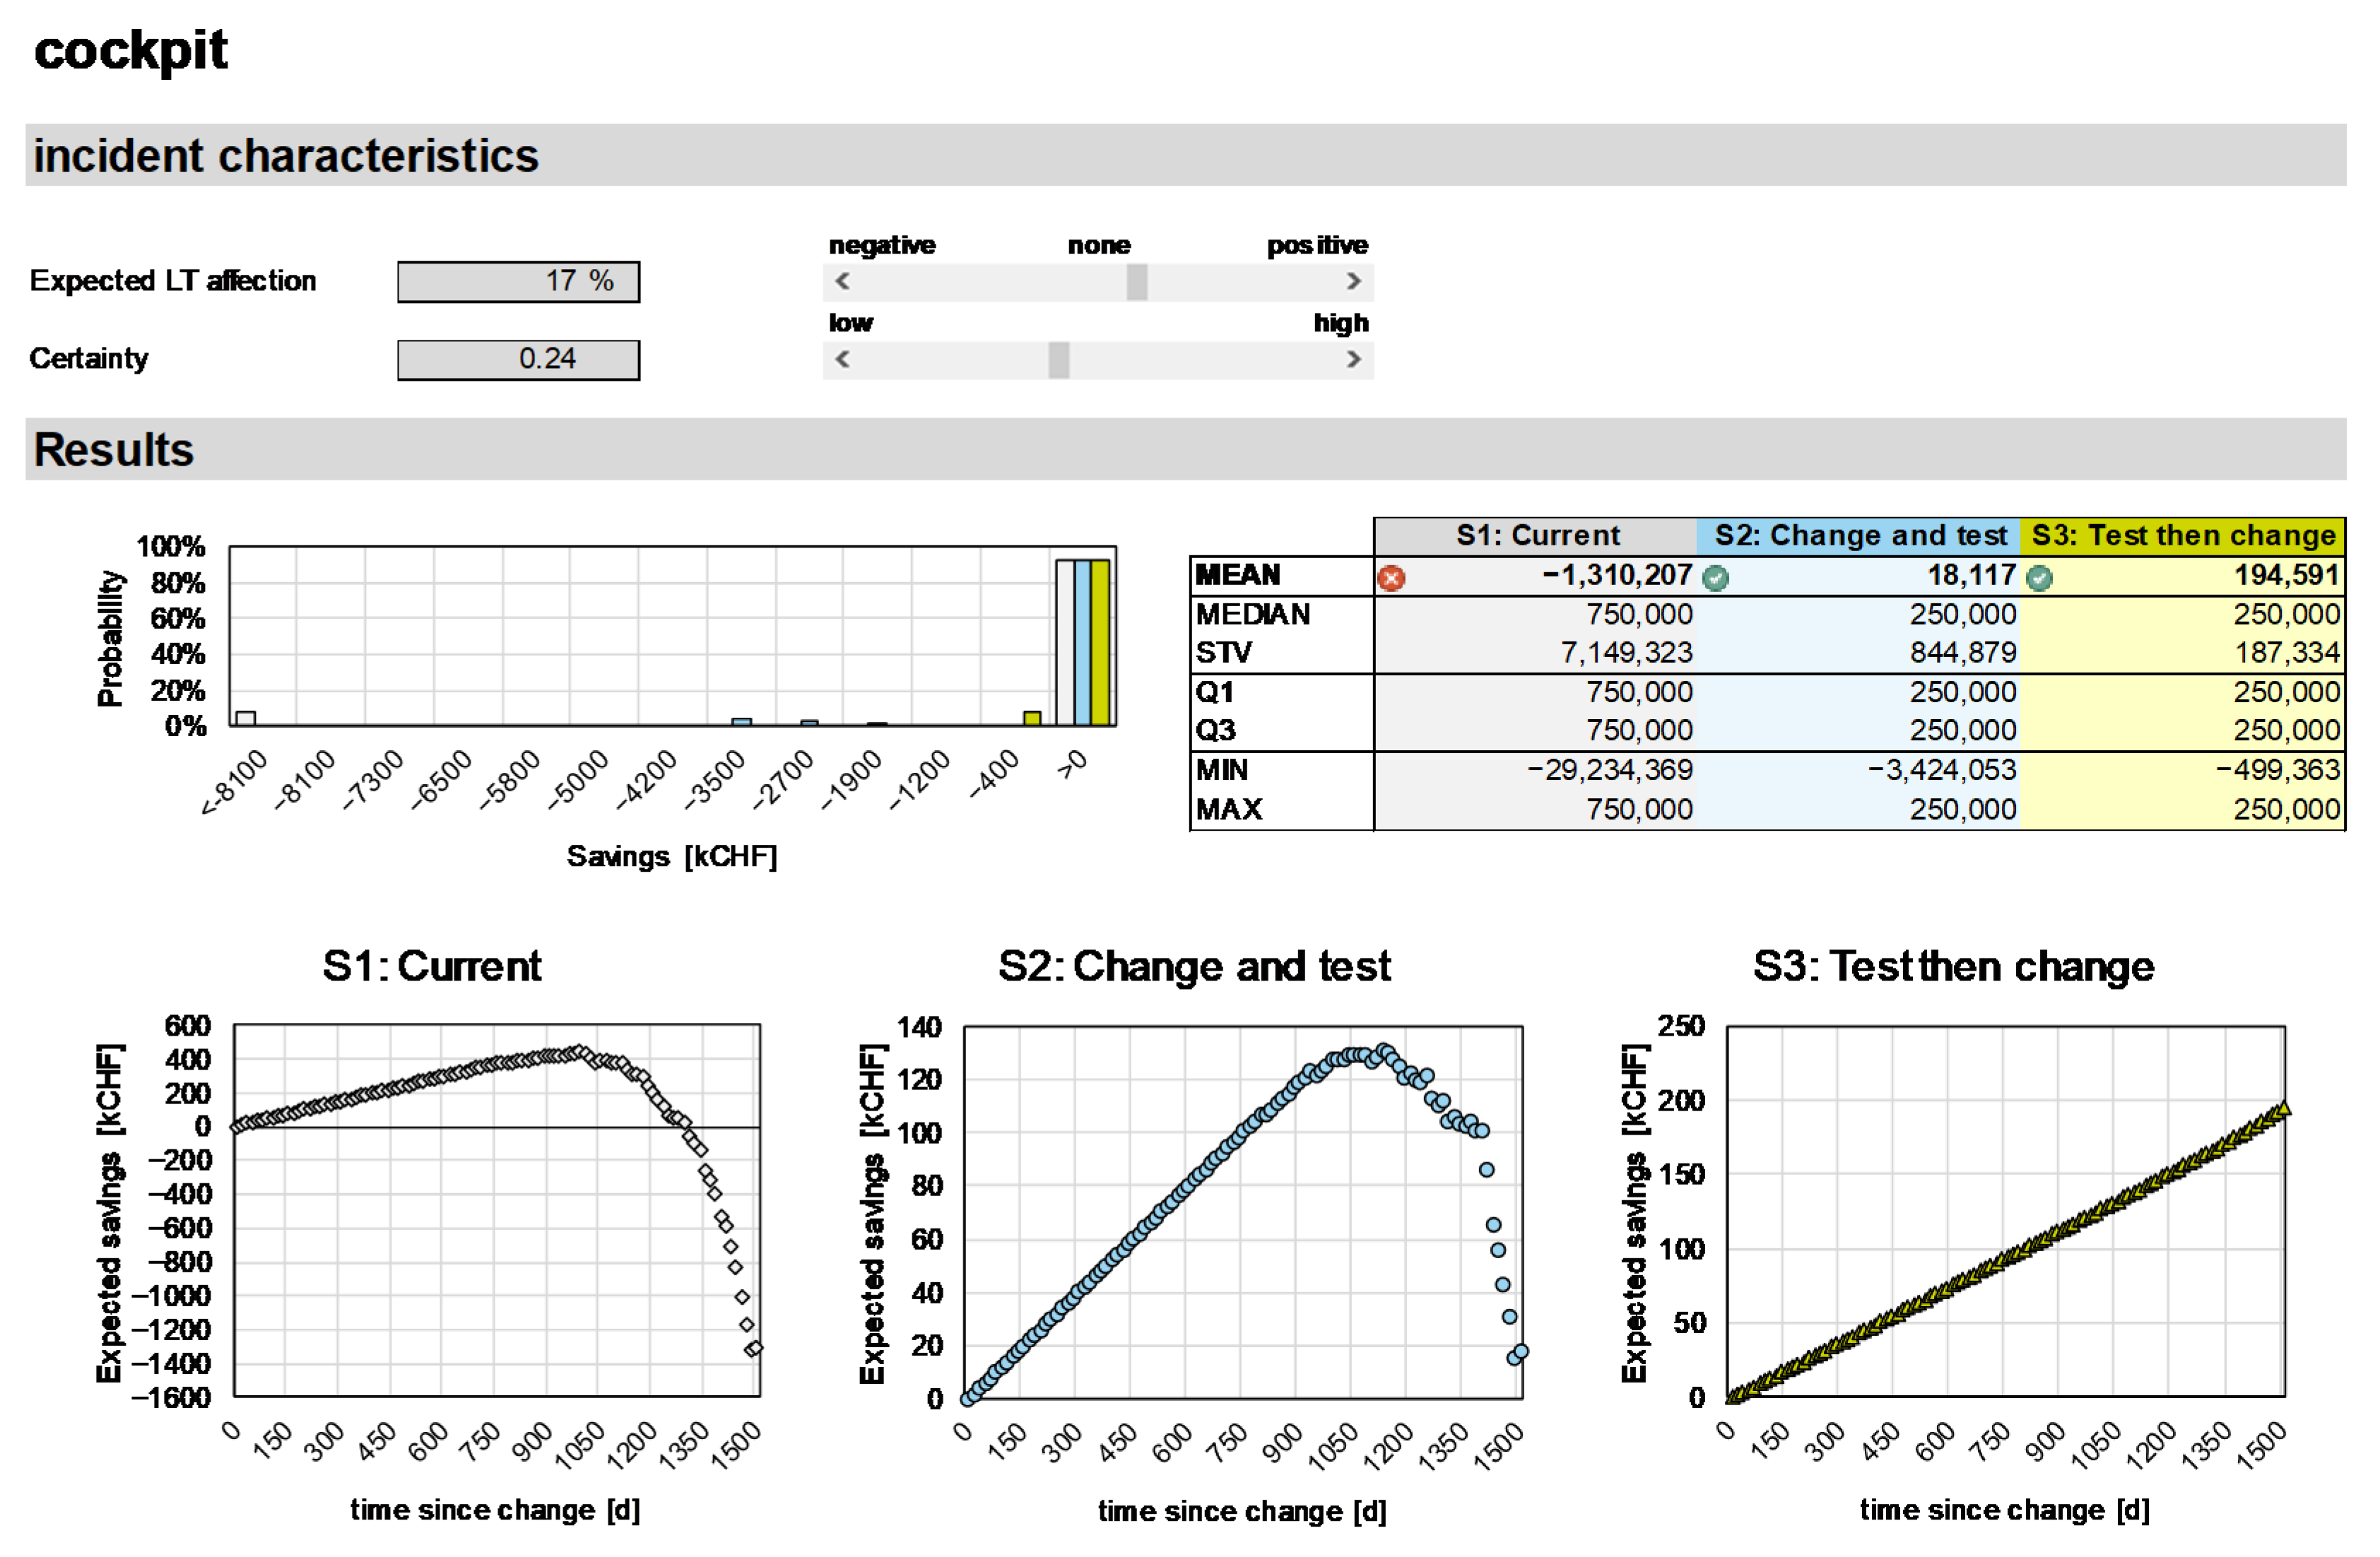This screenshot has height=1557, width=2380.
Task: Click the LT affection slider thumb
Action: (x=1136, y=281)
